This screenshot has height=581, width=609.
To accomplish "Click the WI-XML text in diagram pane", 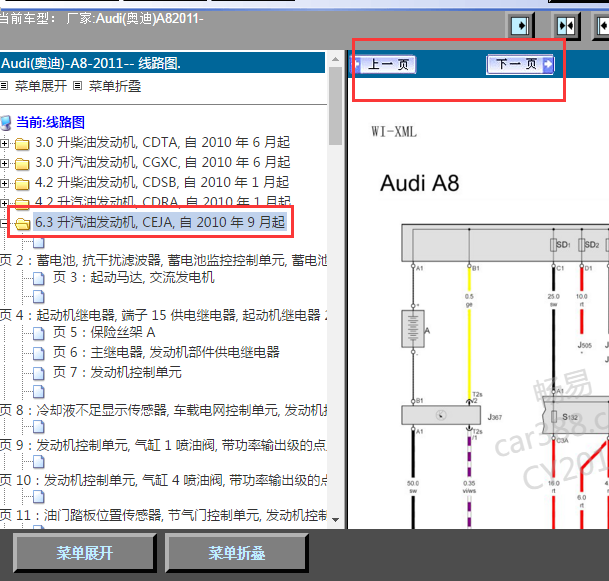I will tap(394, 132).
